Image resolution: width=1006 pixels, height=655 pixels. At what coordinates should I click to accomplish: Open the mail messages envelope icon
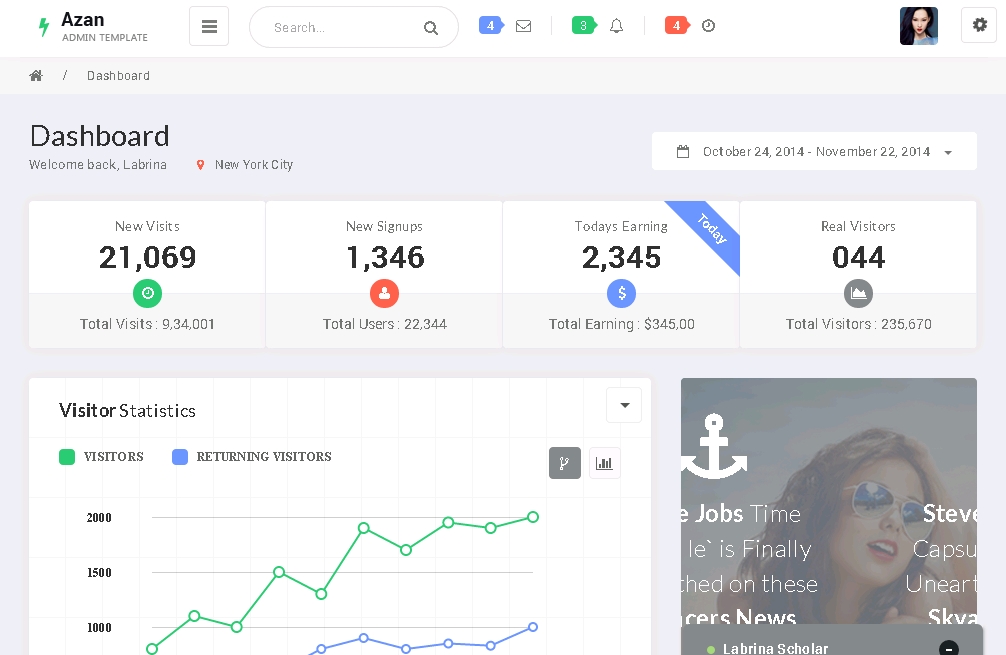523,26
